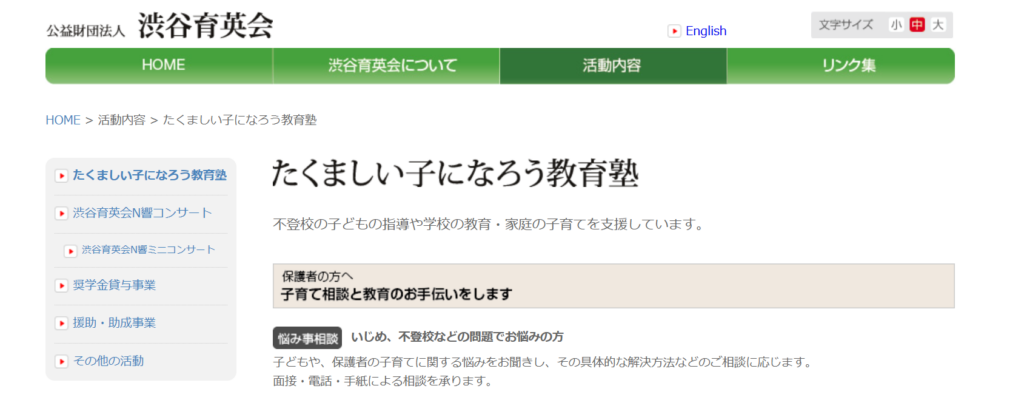1024x397 pixels.
Task: Click arrow icon beside その他の活動
Action: (x=61, y=361)
